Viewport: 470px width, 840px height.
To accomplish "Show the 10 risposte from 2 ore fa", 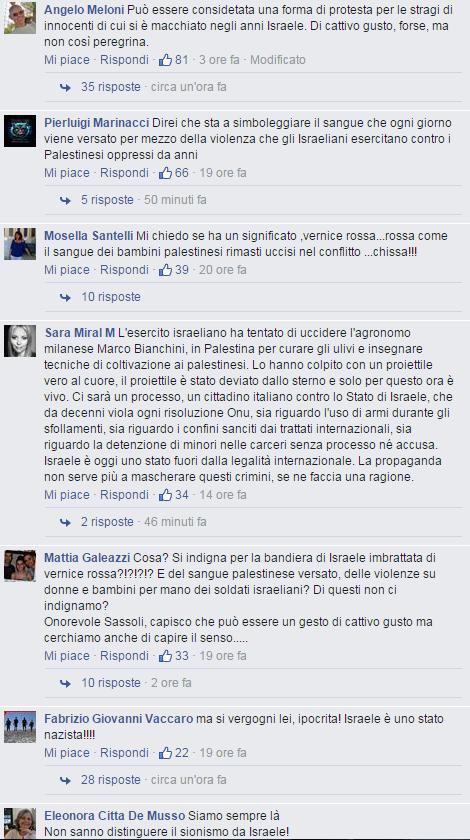I will pyautogui.click(x=111, y=683).
